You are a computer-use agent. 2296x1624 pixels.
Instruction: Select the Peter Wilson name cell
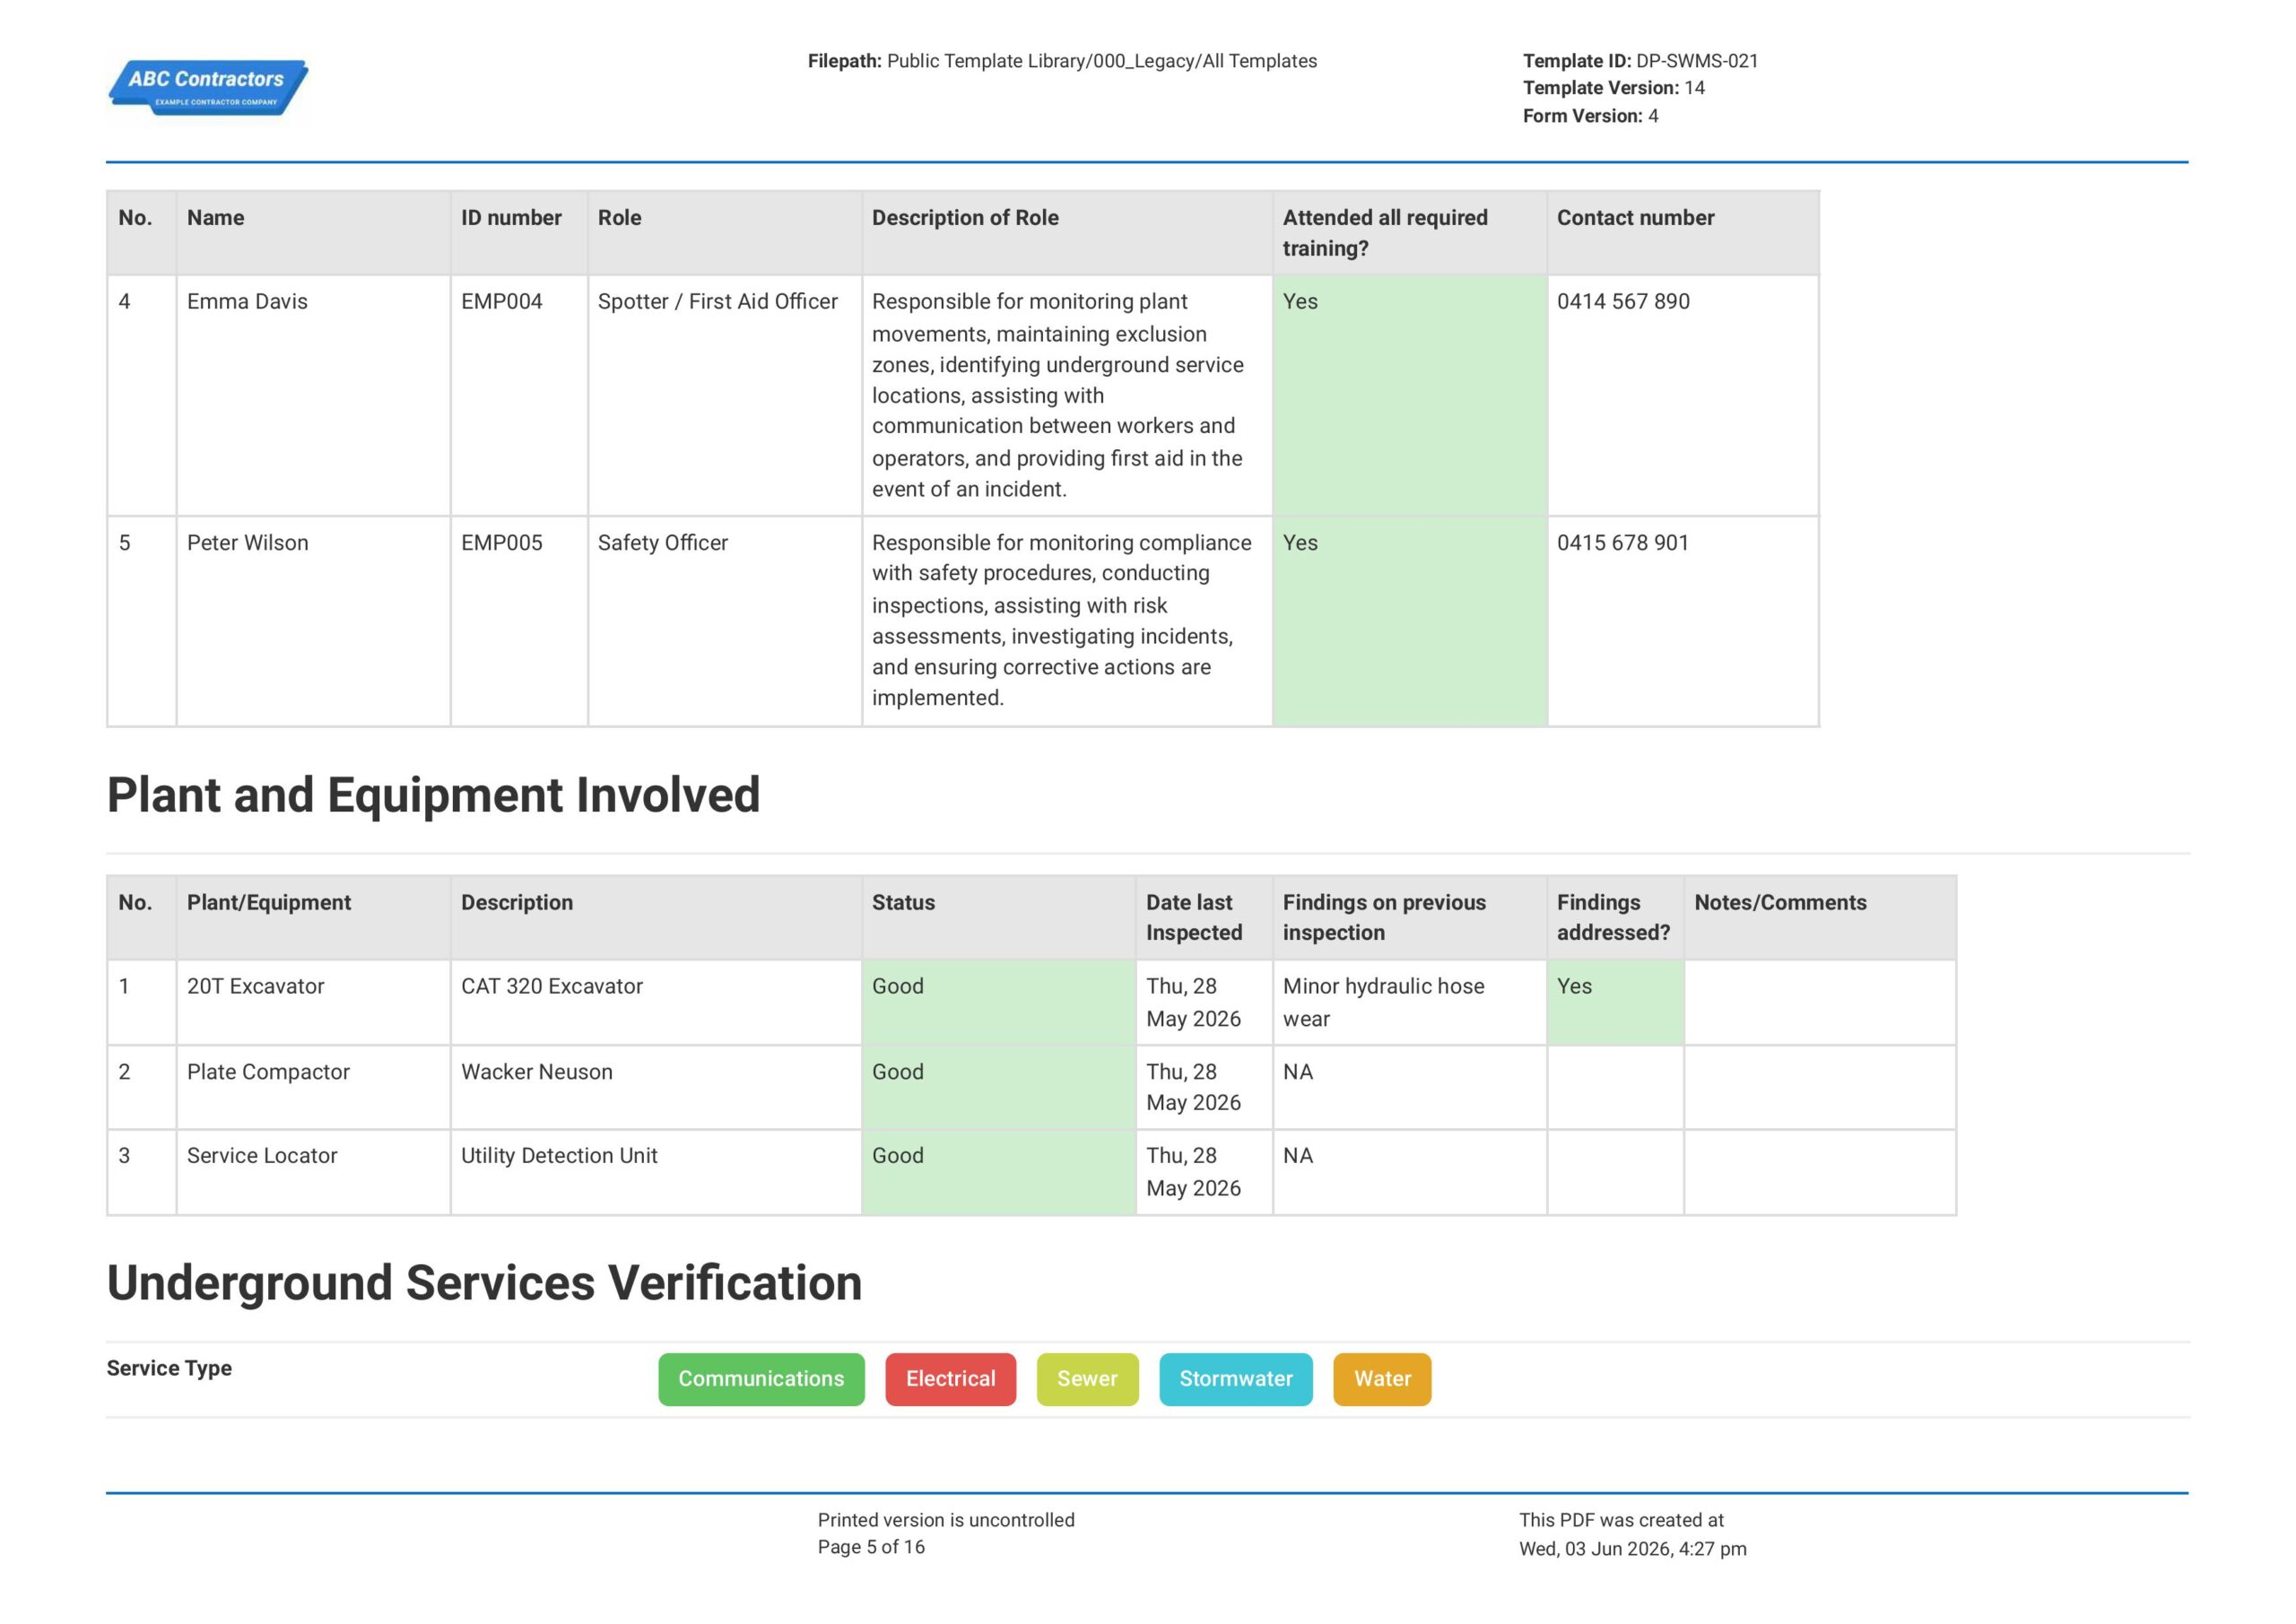[313, 621]
